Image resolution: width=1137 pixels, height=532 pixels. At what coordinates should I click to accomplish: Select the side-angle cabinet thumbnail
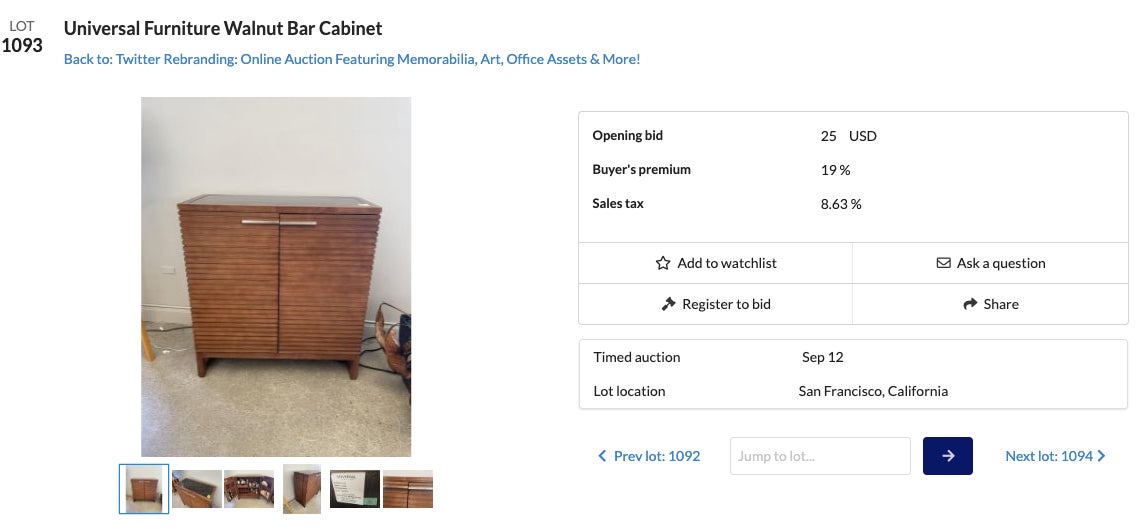click(x=302, y=489)
